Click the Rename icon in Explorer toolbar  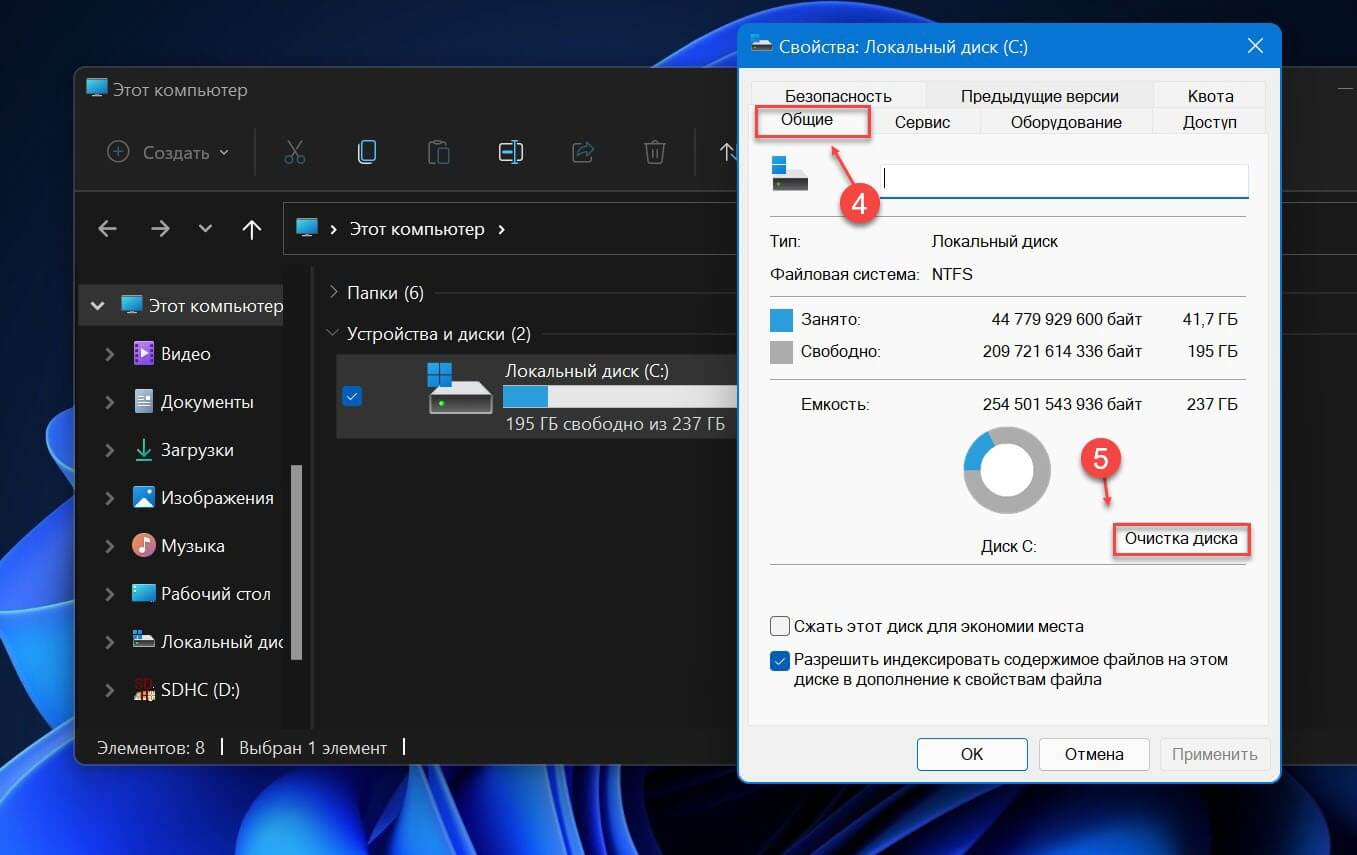(511, 152)
